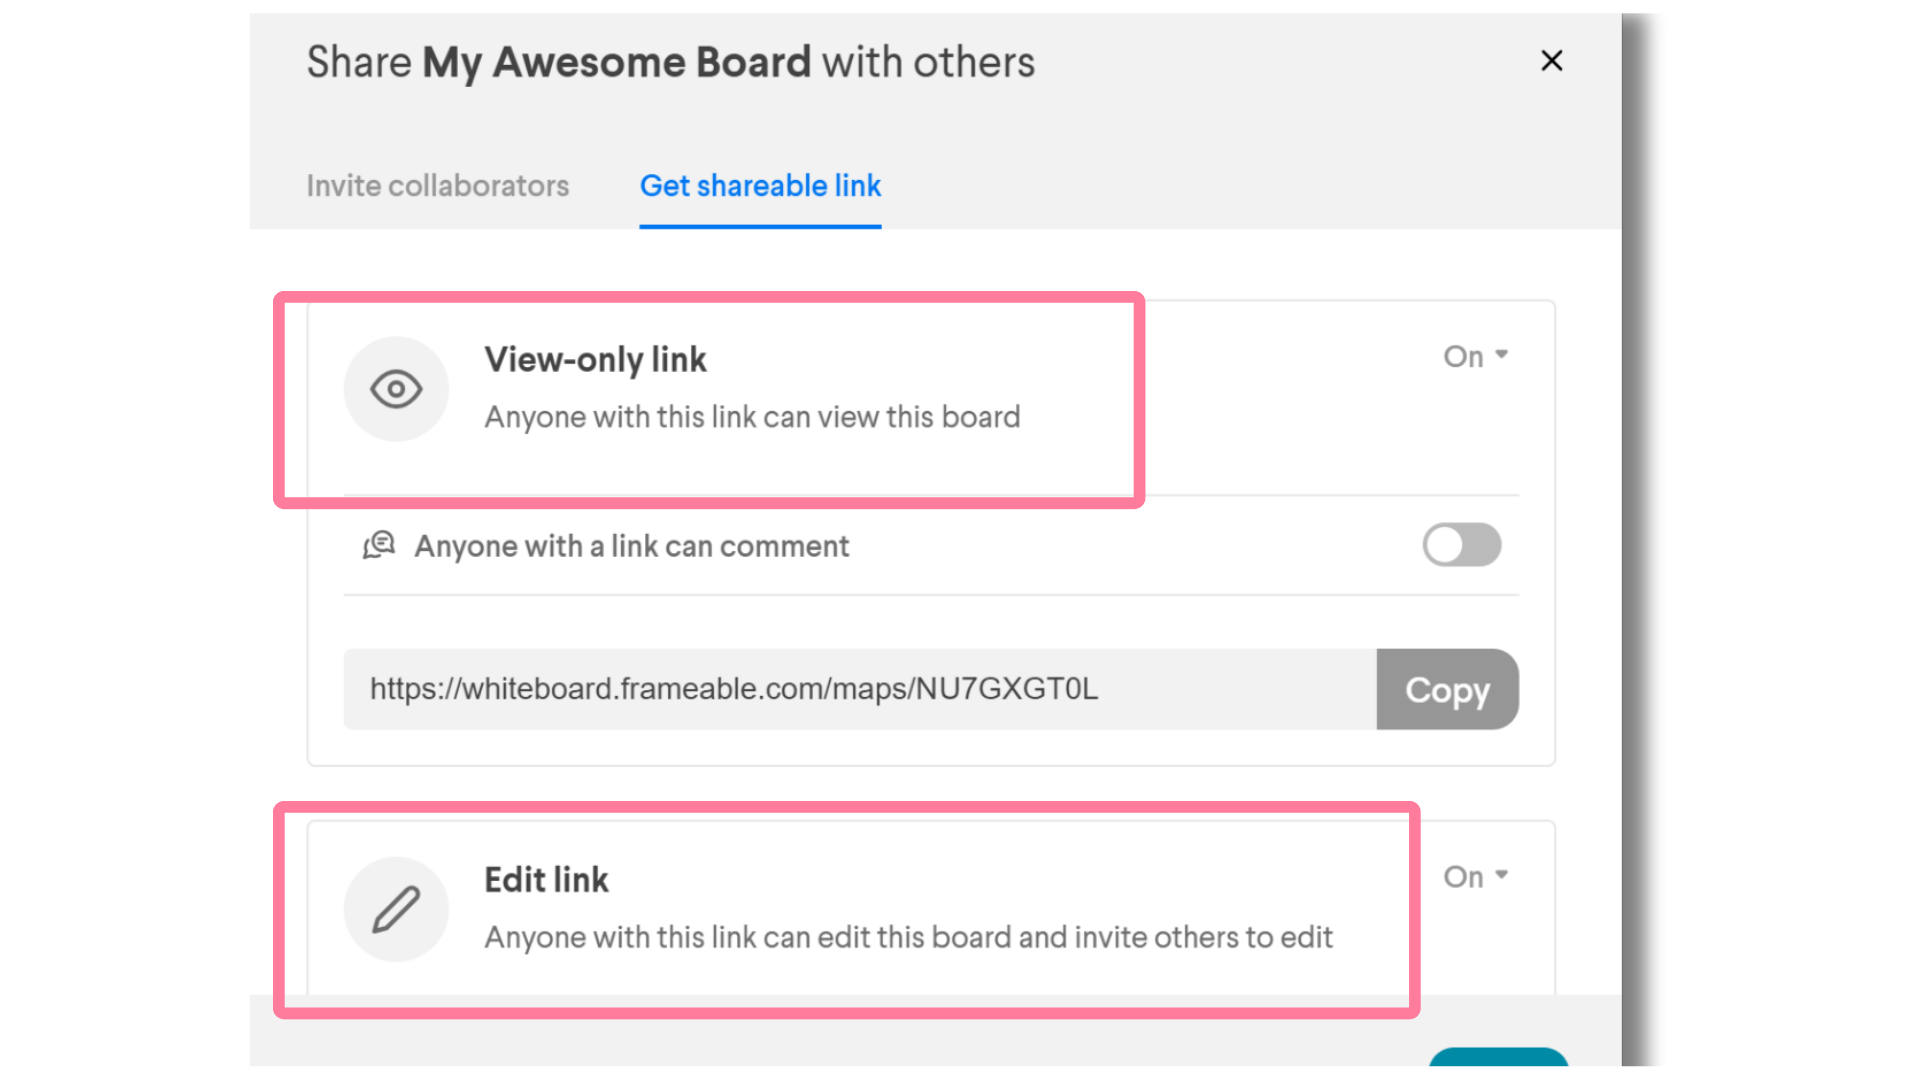Click 'Anyone with a link can comment' label
The image size is (1920, 1080).
click(632, 546)
